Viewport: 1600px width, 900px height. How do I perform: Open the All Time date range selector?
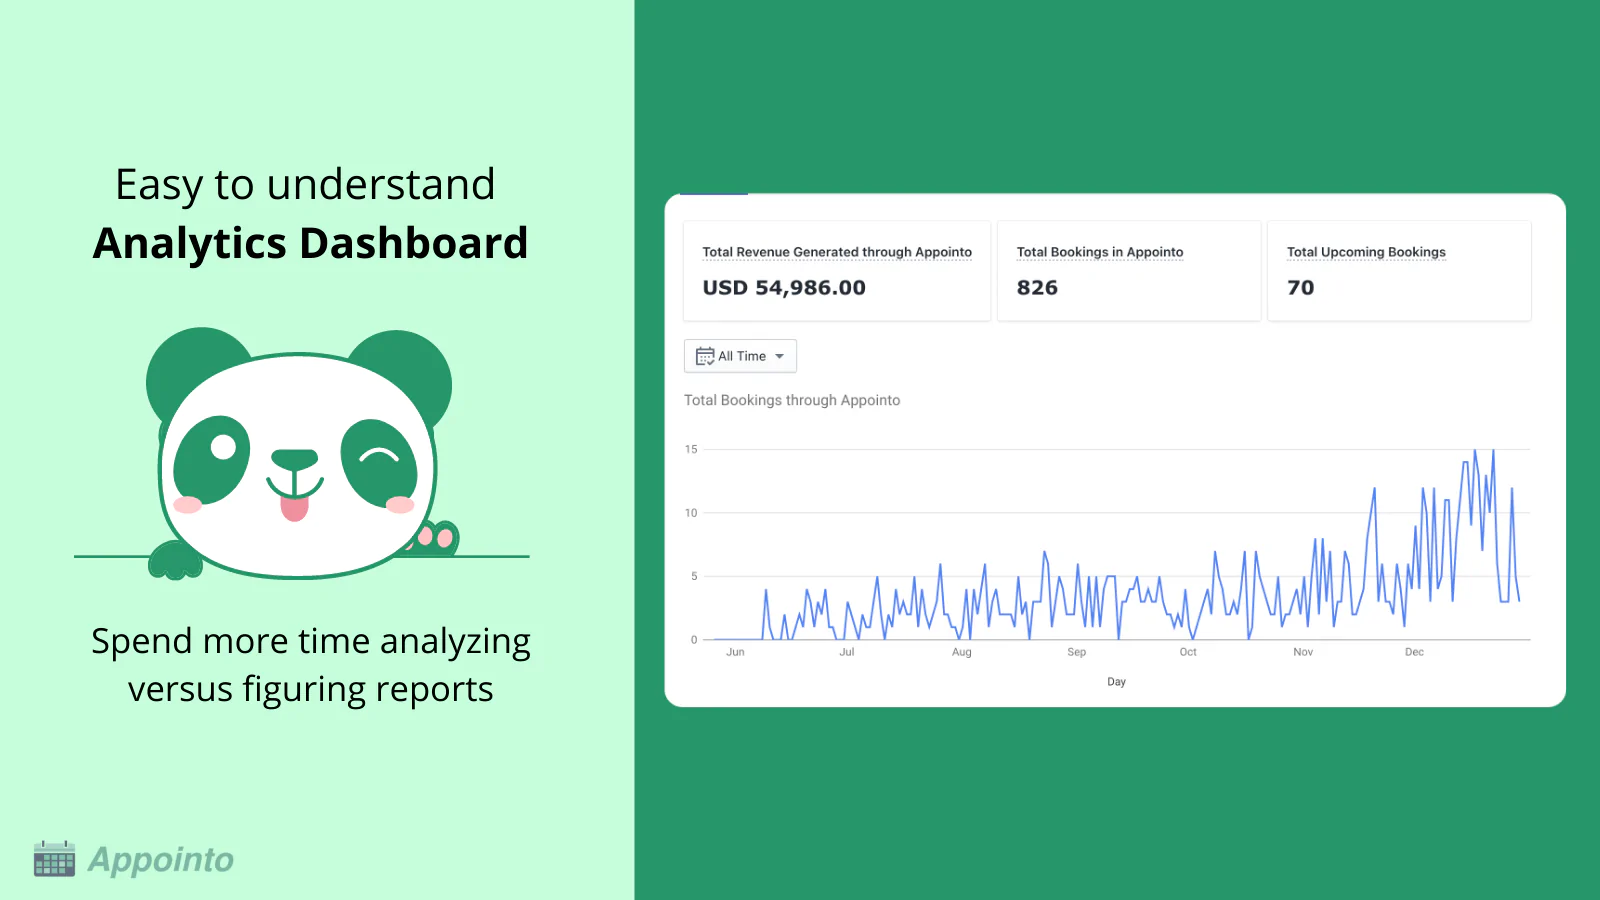tap(741, 356)
